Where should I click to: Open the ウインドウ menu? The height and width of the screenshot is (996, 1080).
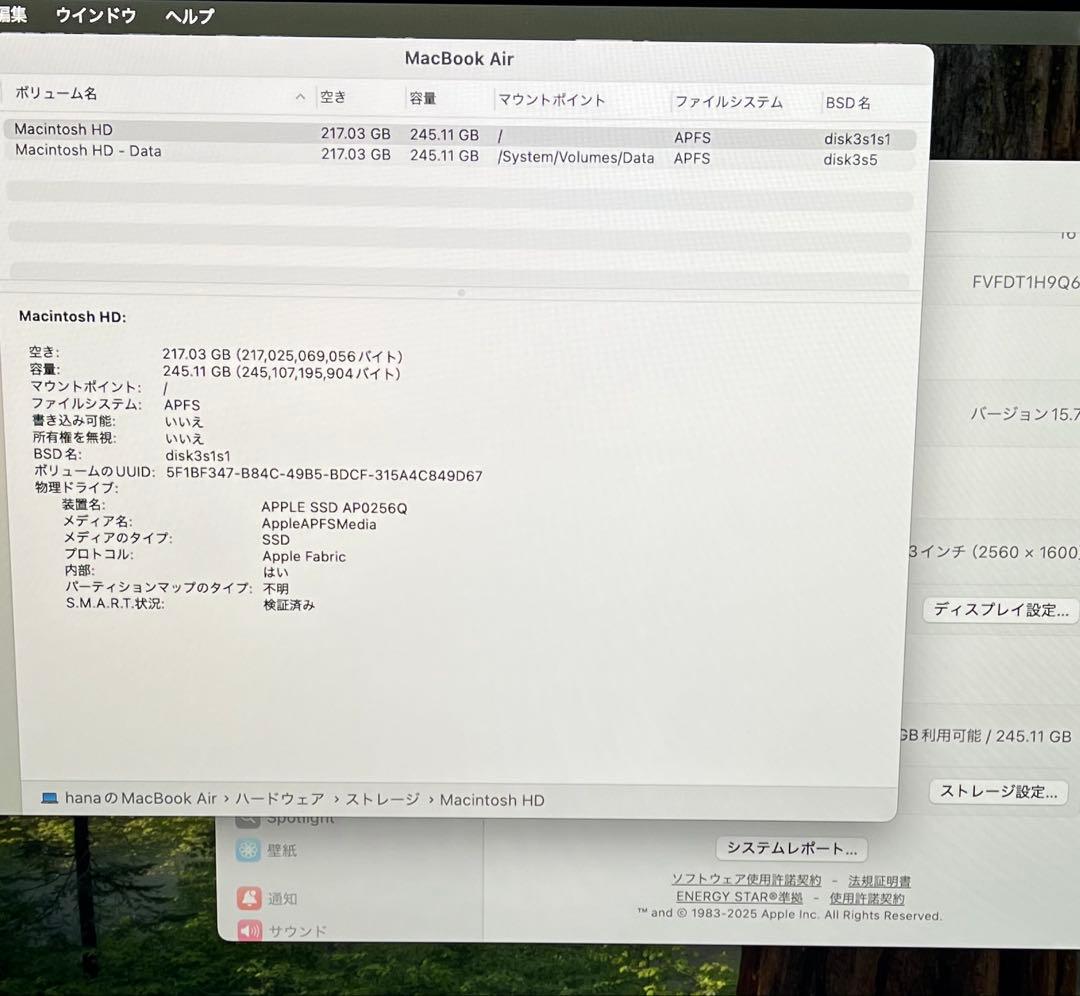[94, 16]
